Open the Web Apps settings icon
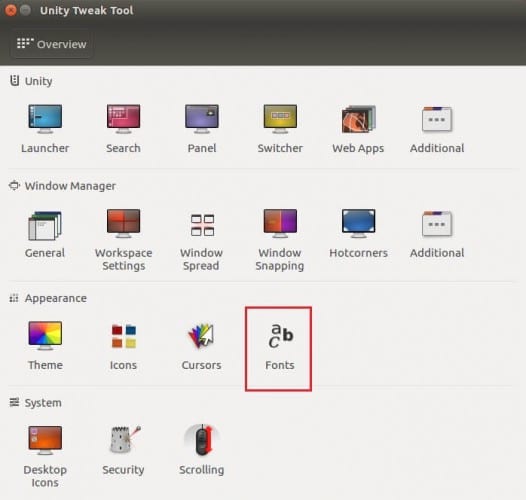The image size is (526, 500). [358, 119]
